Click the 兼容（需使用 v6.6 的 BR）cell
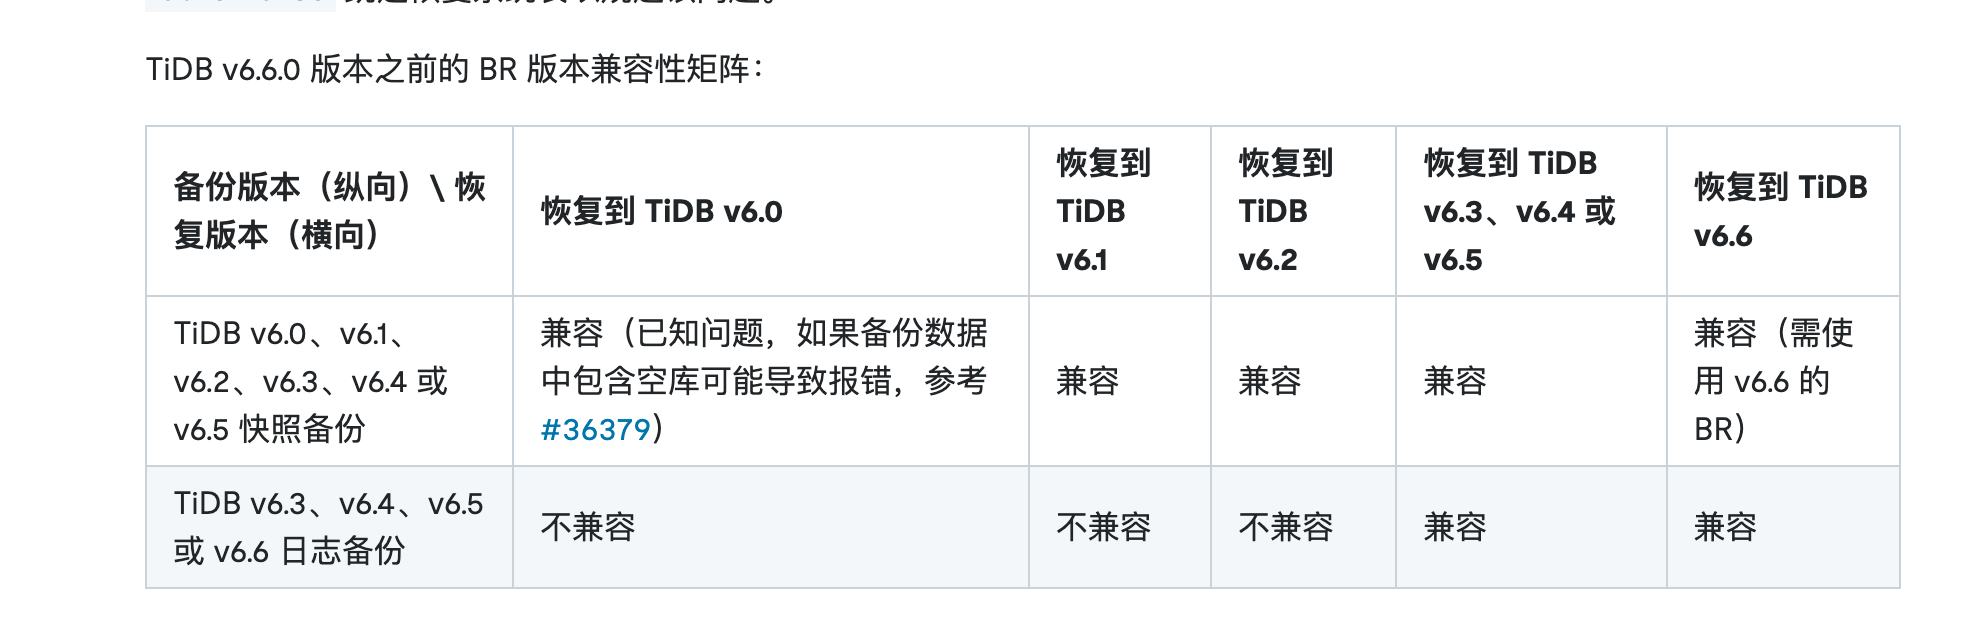Viewport: 1962px width, 634px height. 1772,381
